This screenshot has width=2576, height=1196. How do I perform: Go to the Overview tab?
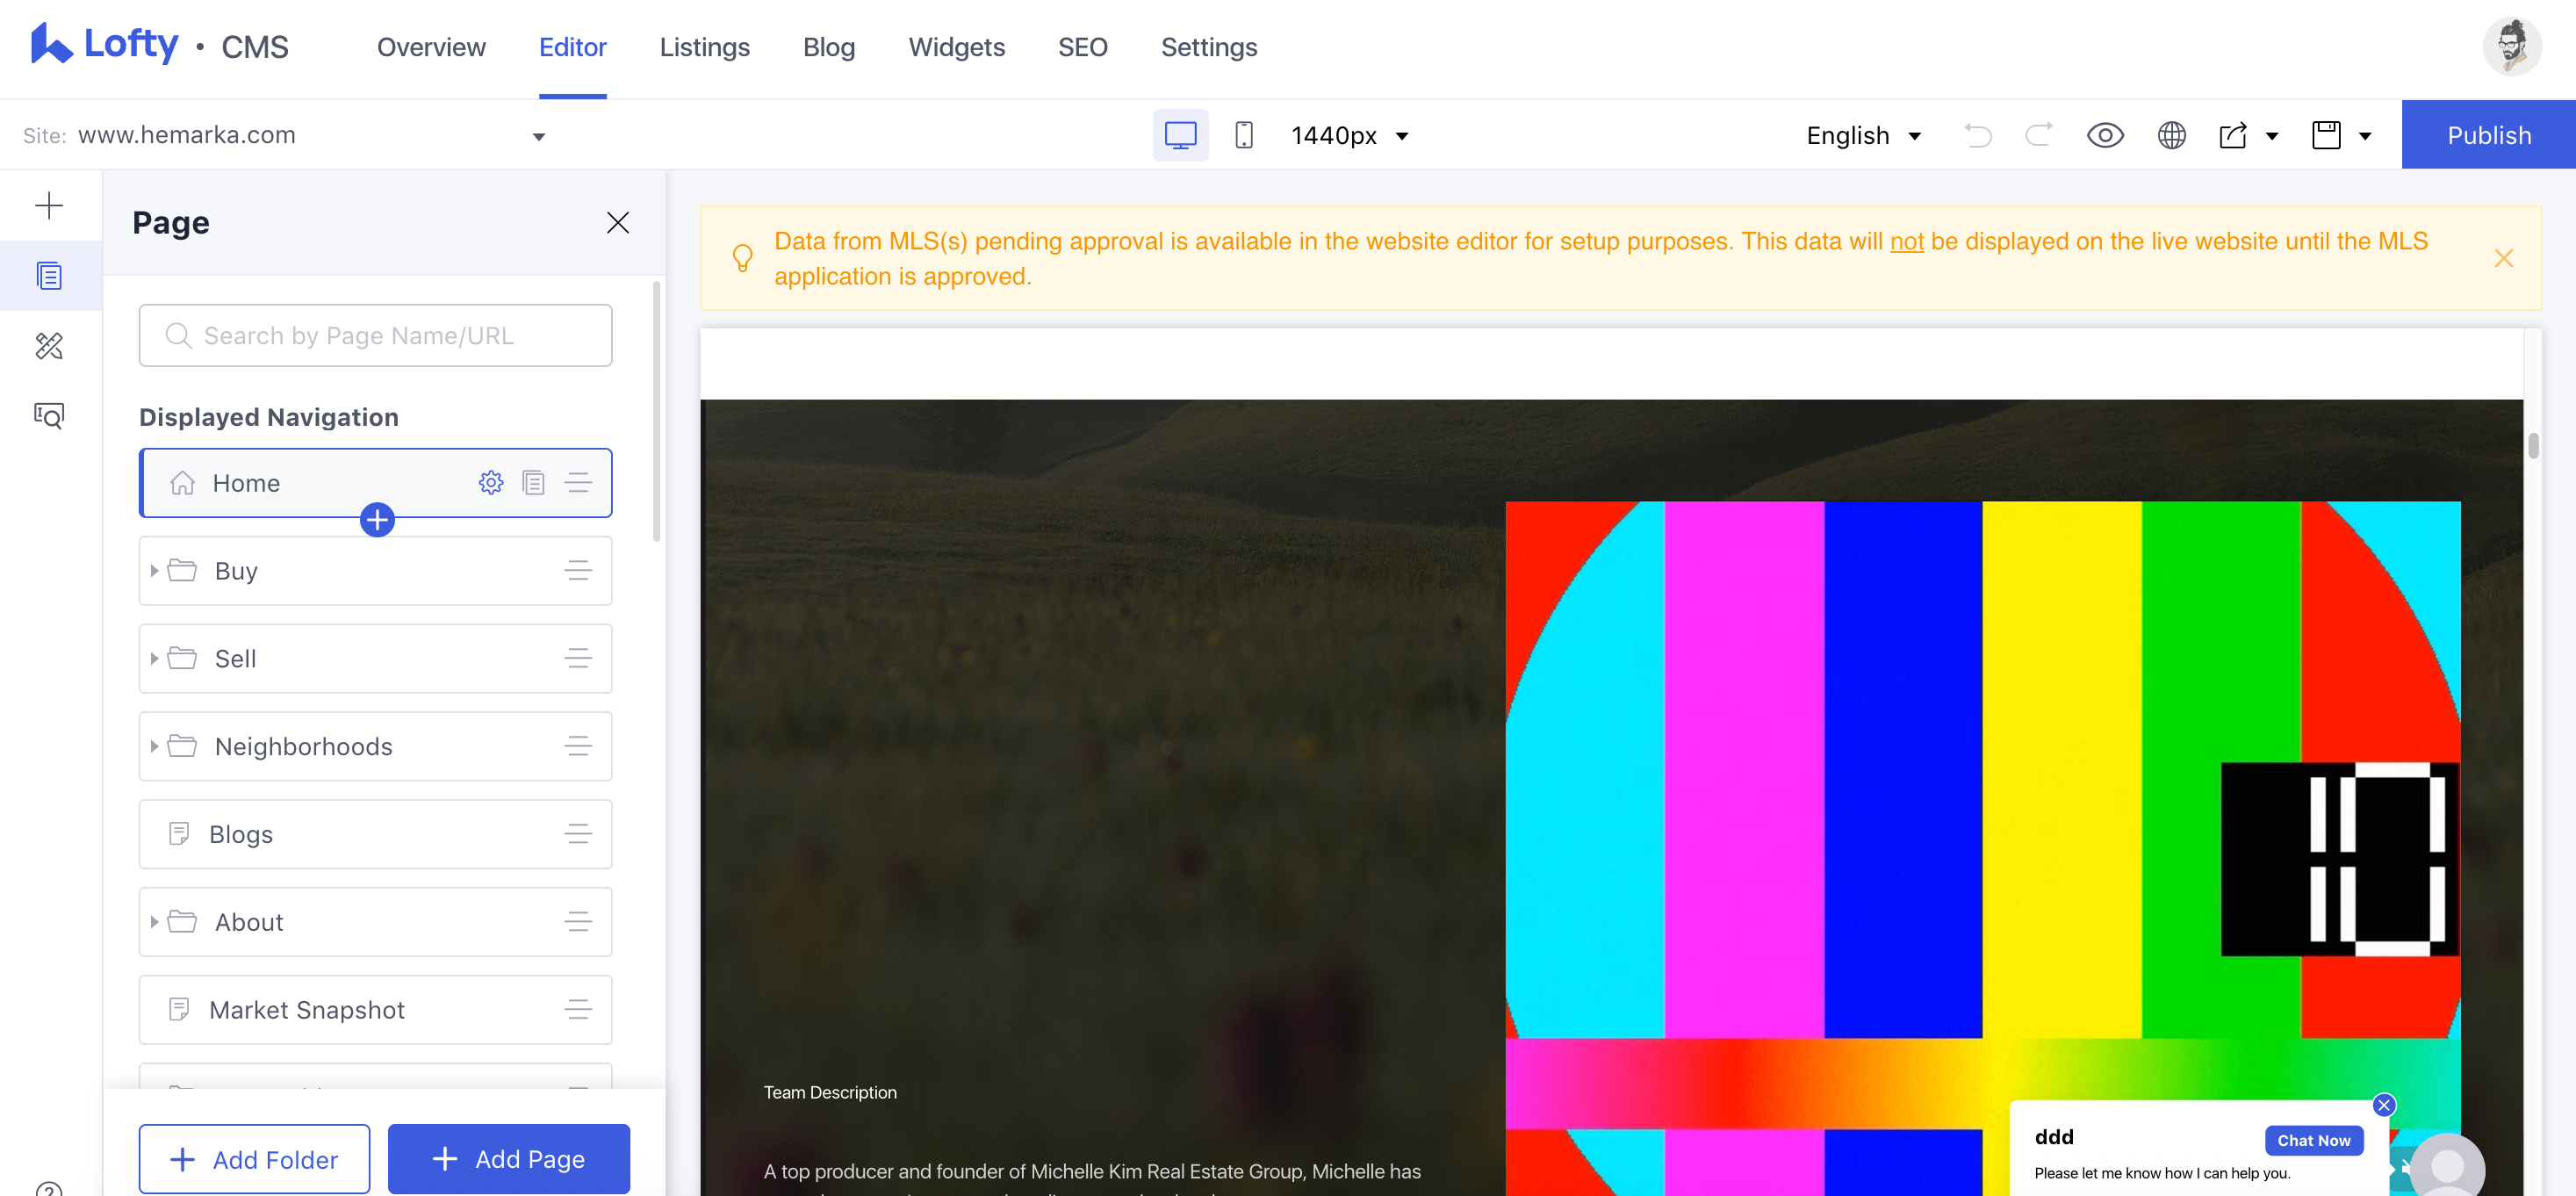tap(431, 47)
